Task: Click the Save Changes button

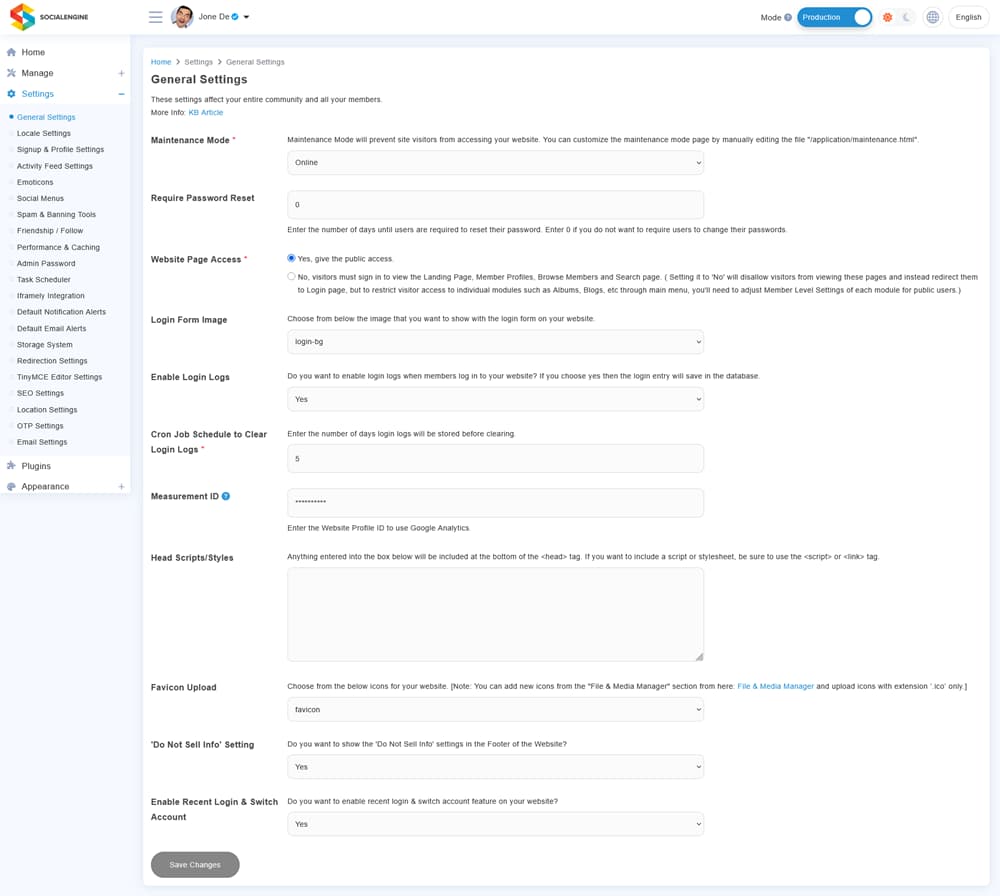Action: click(x=195, y=864)
